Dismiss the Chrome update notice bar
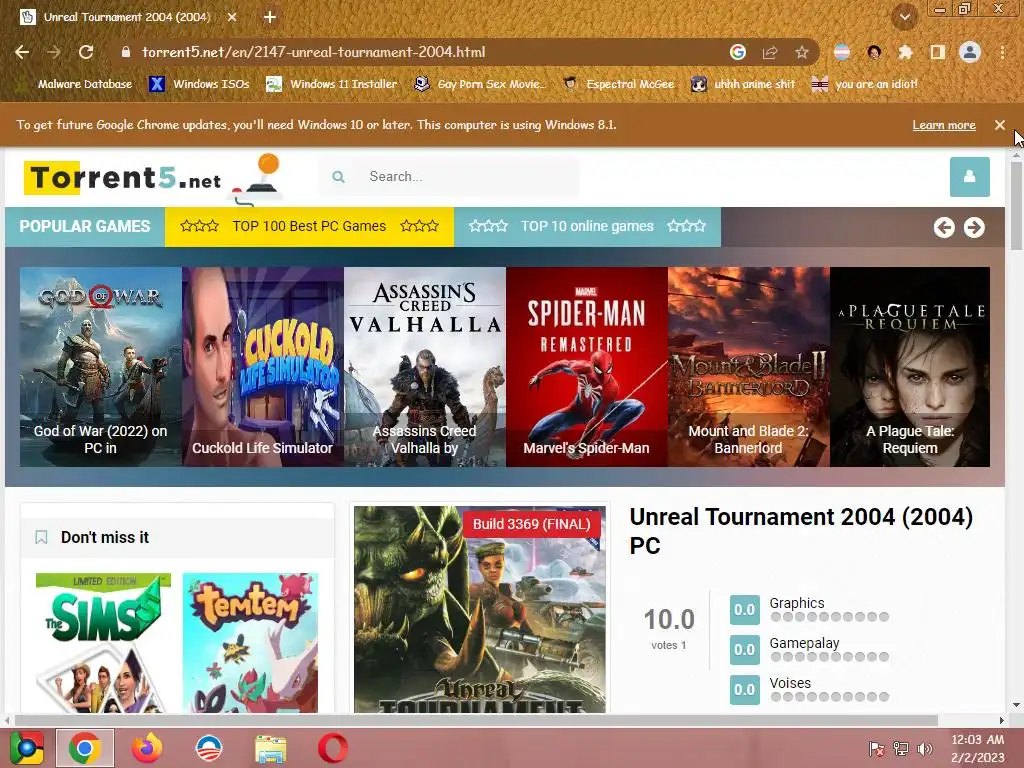This screenshot has height=768, width=1024. click(1000, 125)
